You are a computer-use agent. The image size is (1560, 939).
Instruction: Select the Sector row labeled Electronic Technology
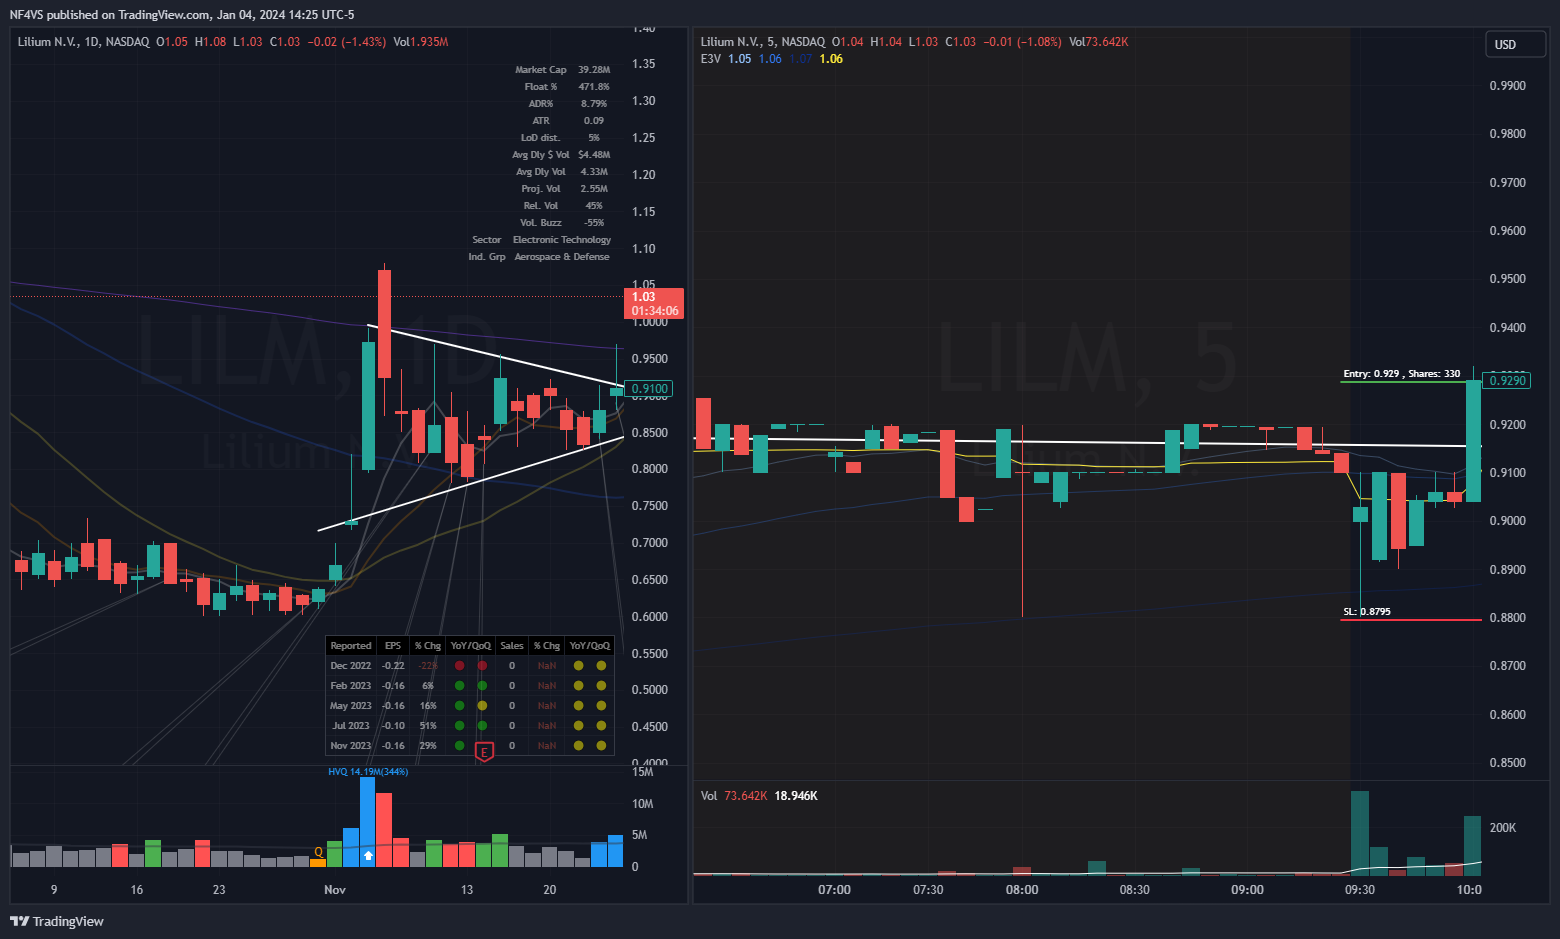(x=562, y=239)
